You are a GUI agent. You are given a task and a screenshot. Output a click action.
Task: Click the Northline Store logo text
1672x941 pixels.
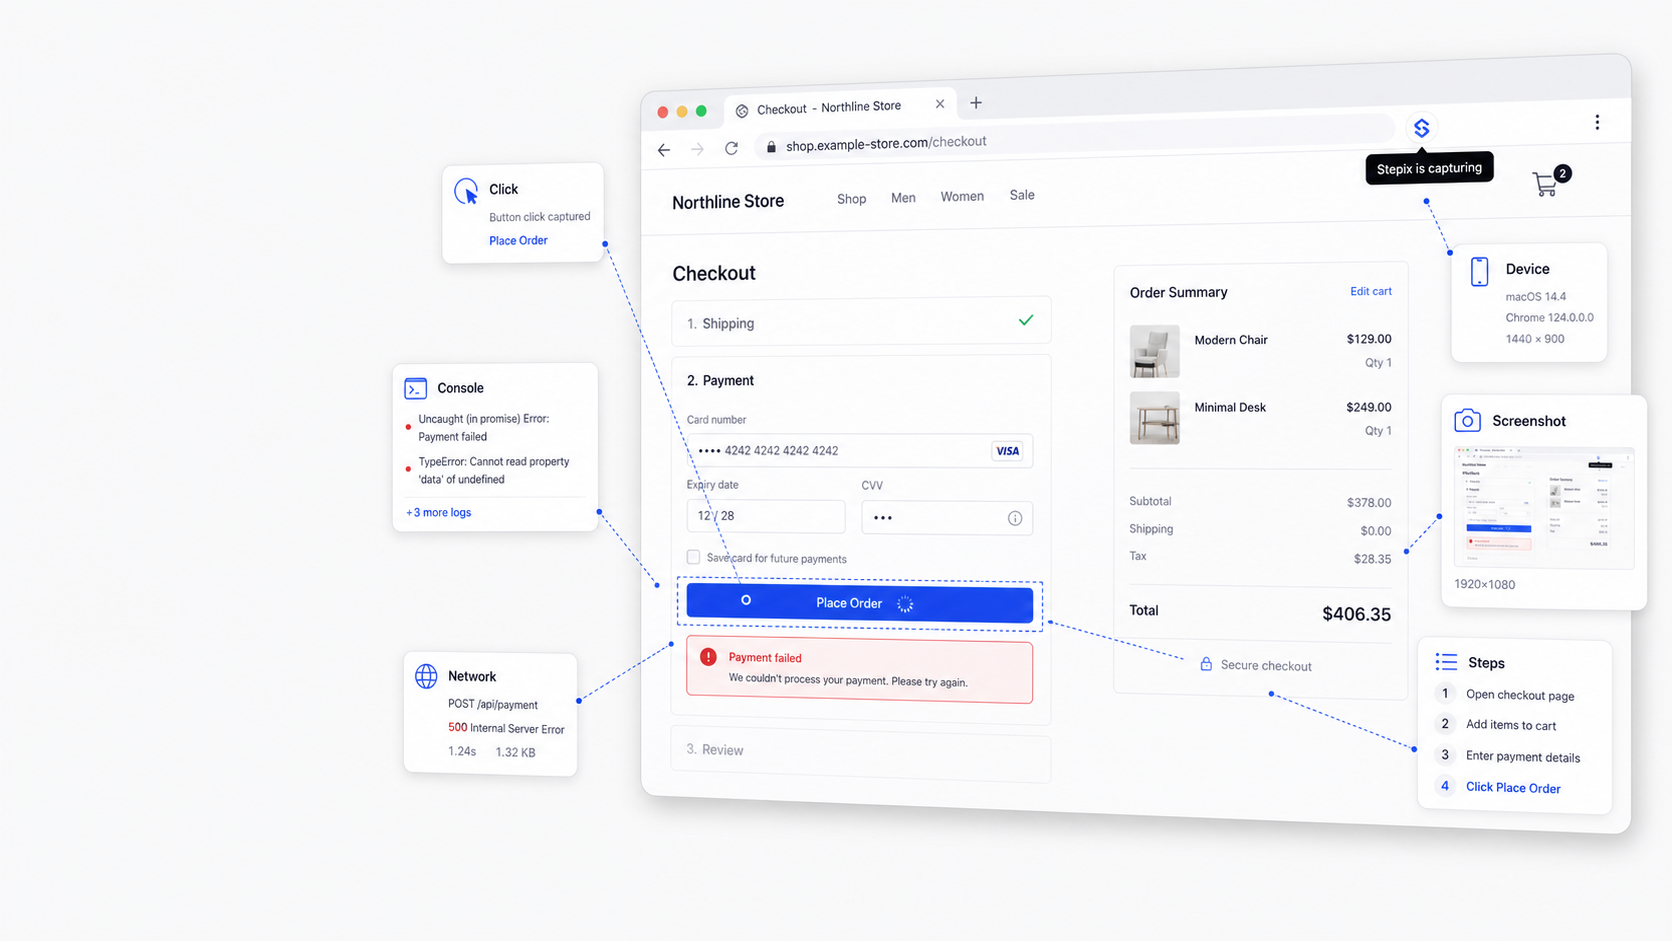click(x=728, y=202)
